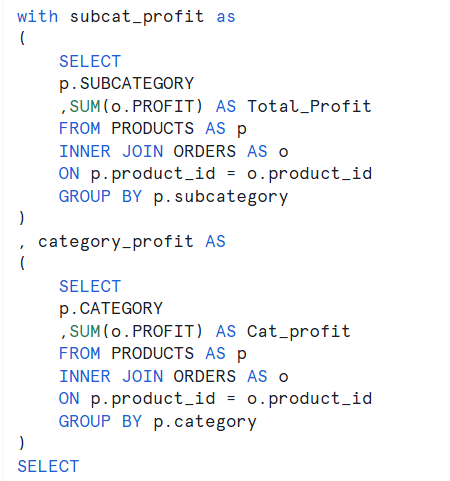Click the second ON p.product_id join condition
Image resolution: width=450 pixels, height=481 pixels.
point(215,399)
